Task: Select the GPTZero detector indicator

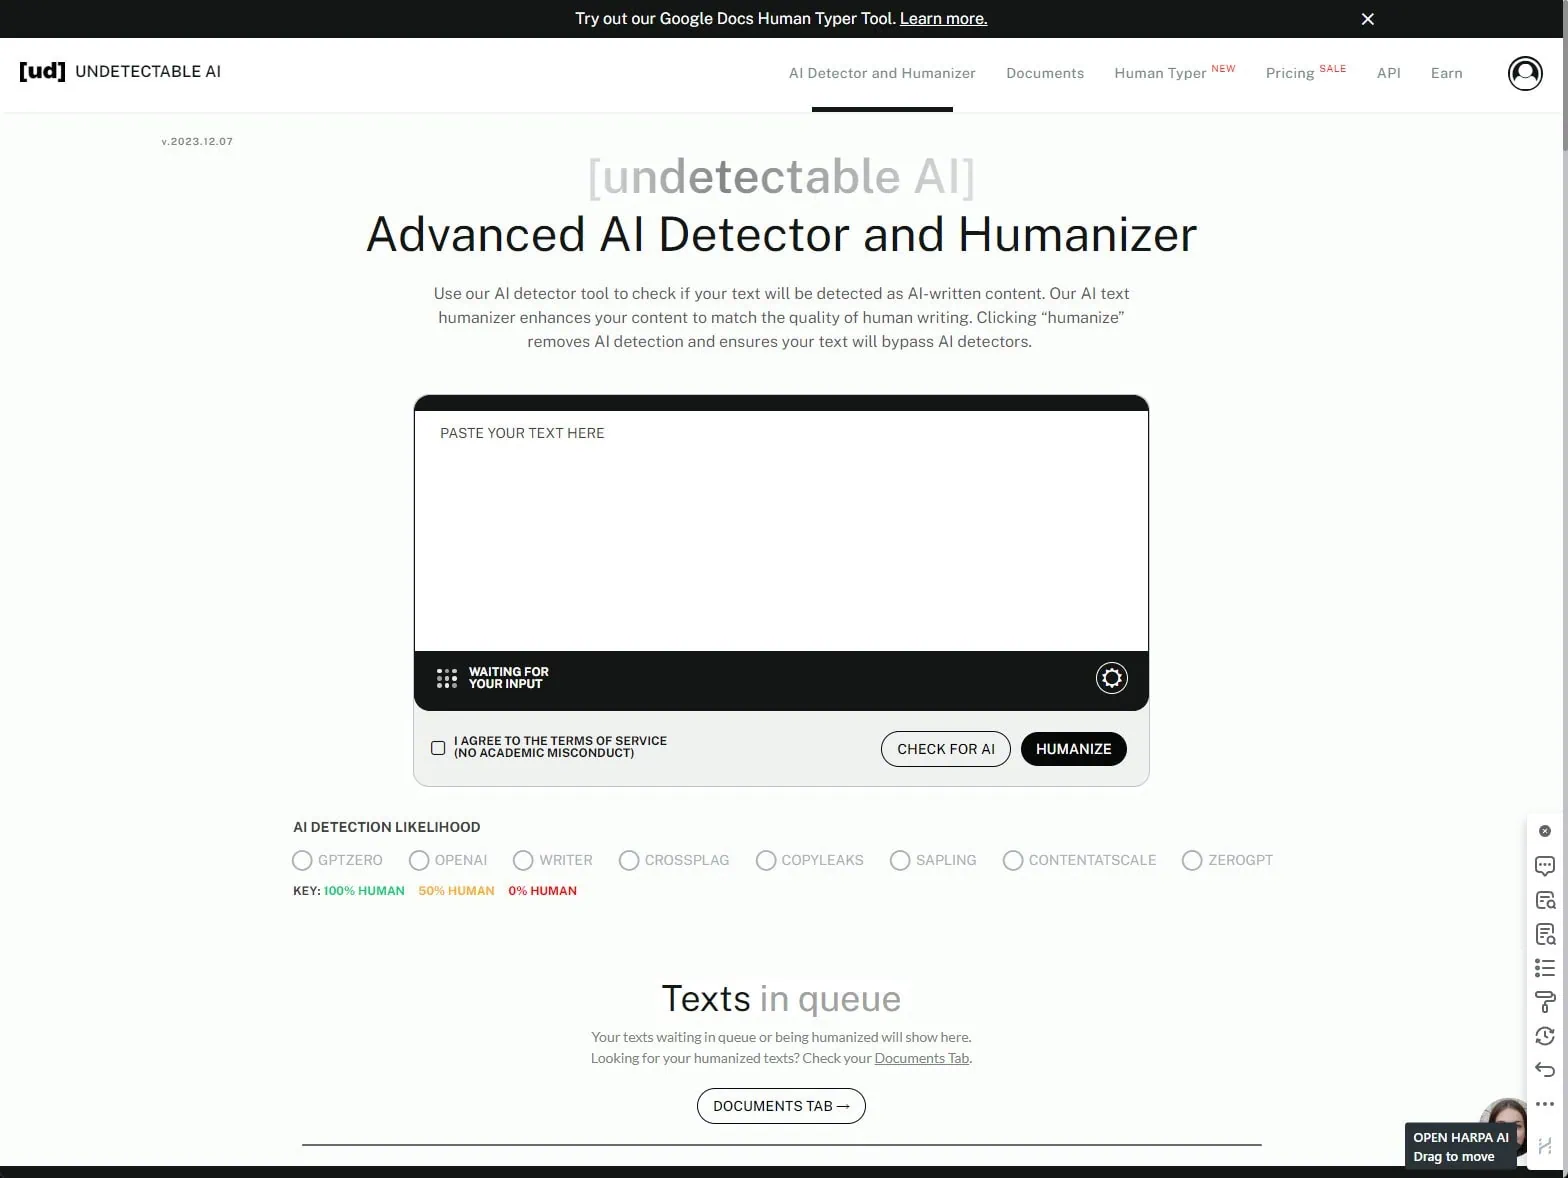Action: click(302, 860)
